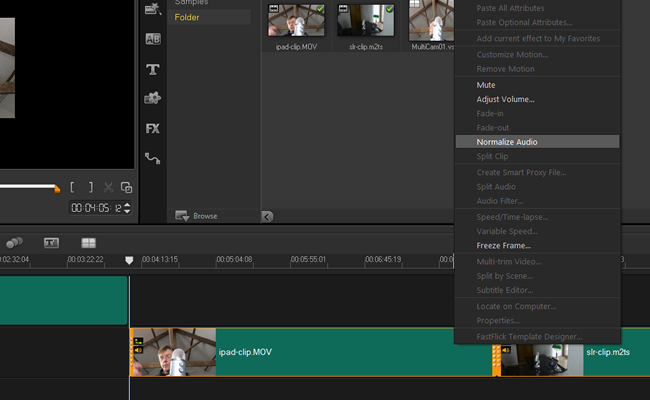Click the orange trim marker on preview scrubber

57,189
